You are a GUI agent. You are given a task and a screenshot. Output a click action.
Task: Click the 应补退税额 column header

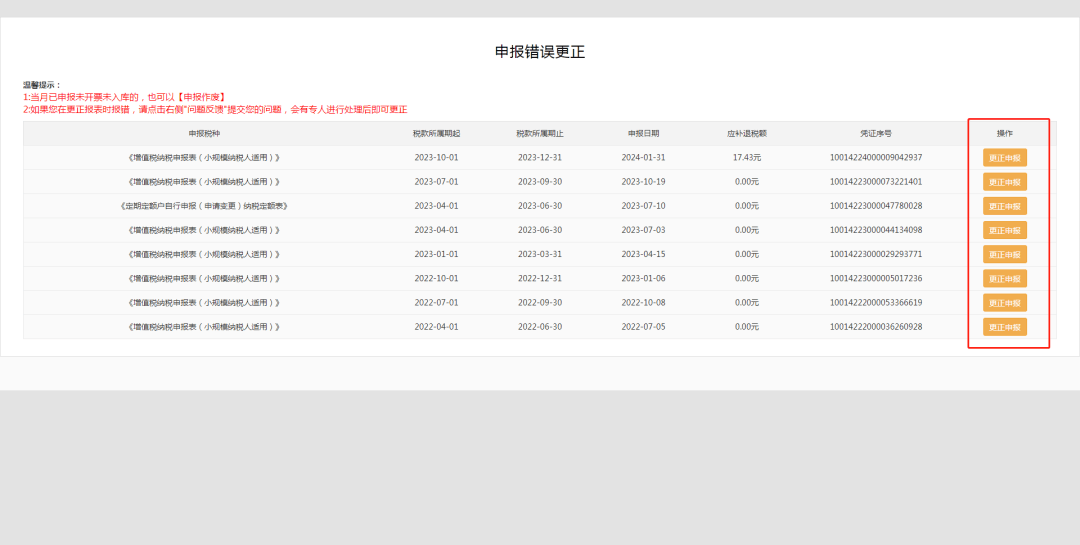point(747,133)
